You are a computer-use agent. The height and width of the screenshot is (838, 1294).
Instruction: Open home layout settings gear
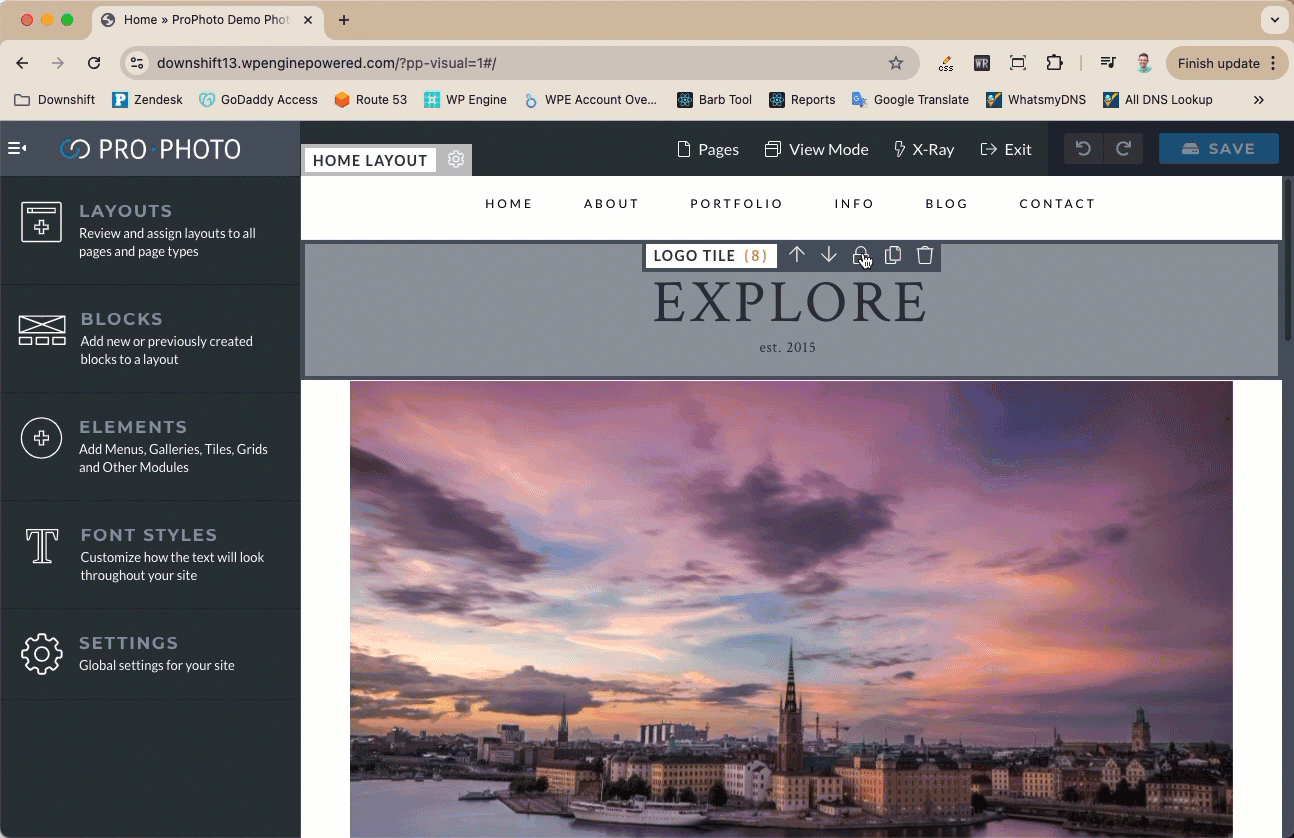pyautogui.click(x=456, y=160)
